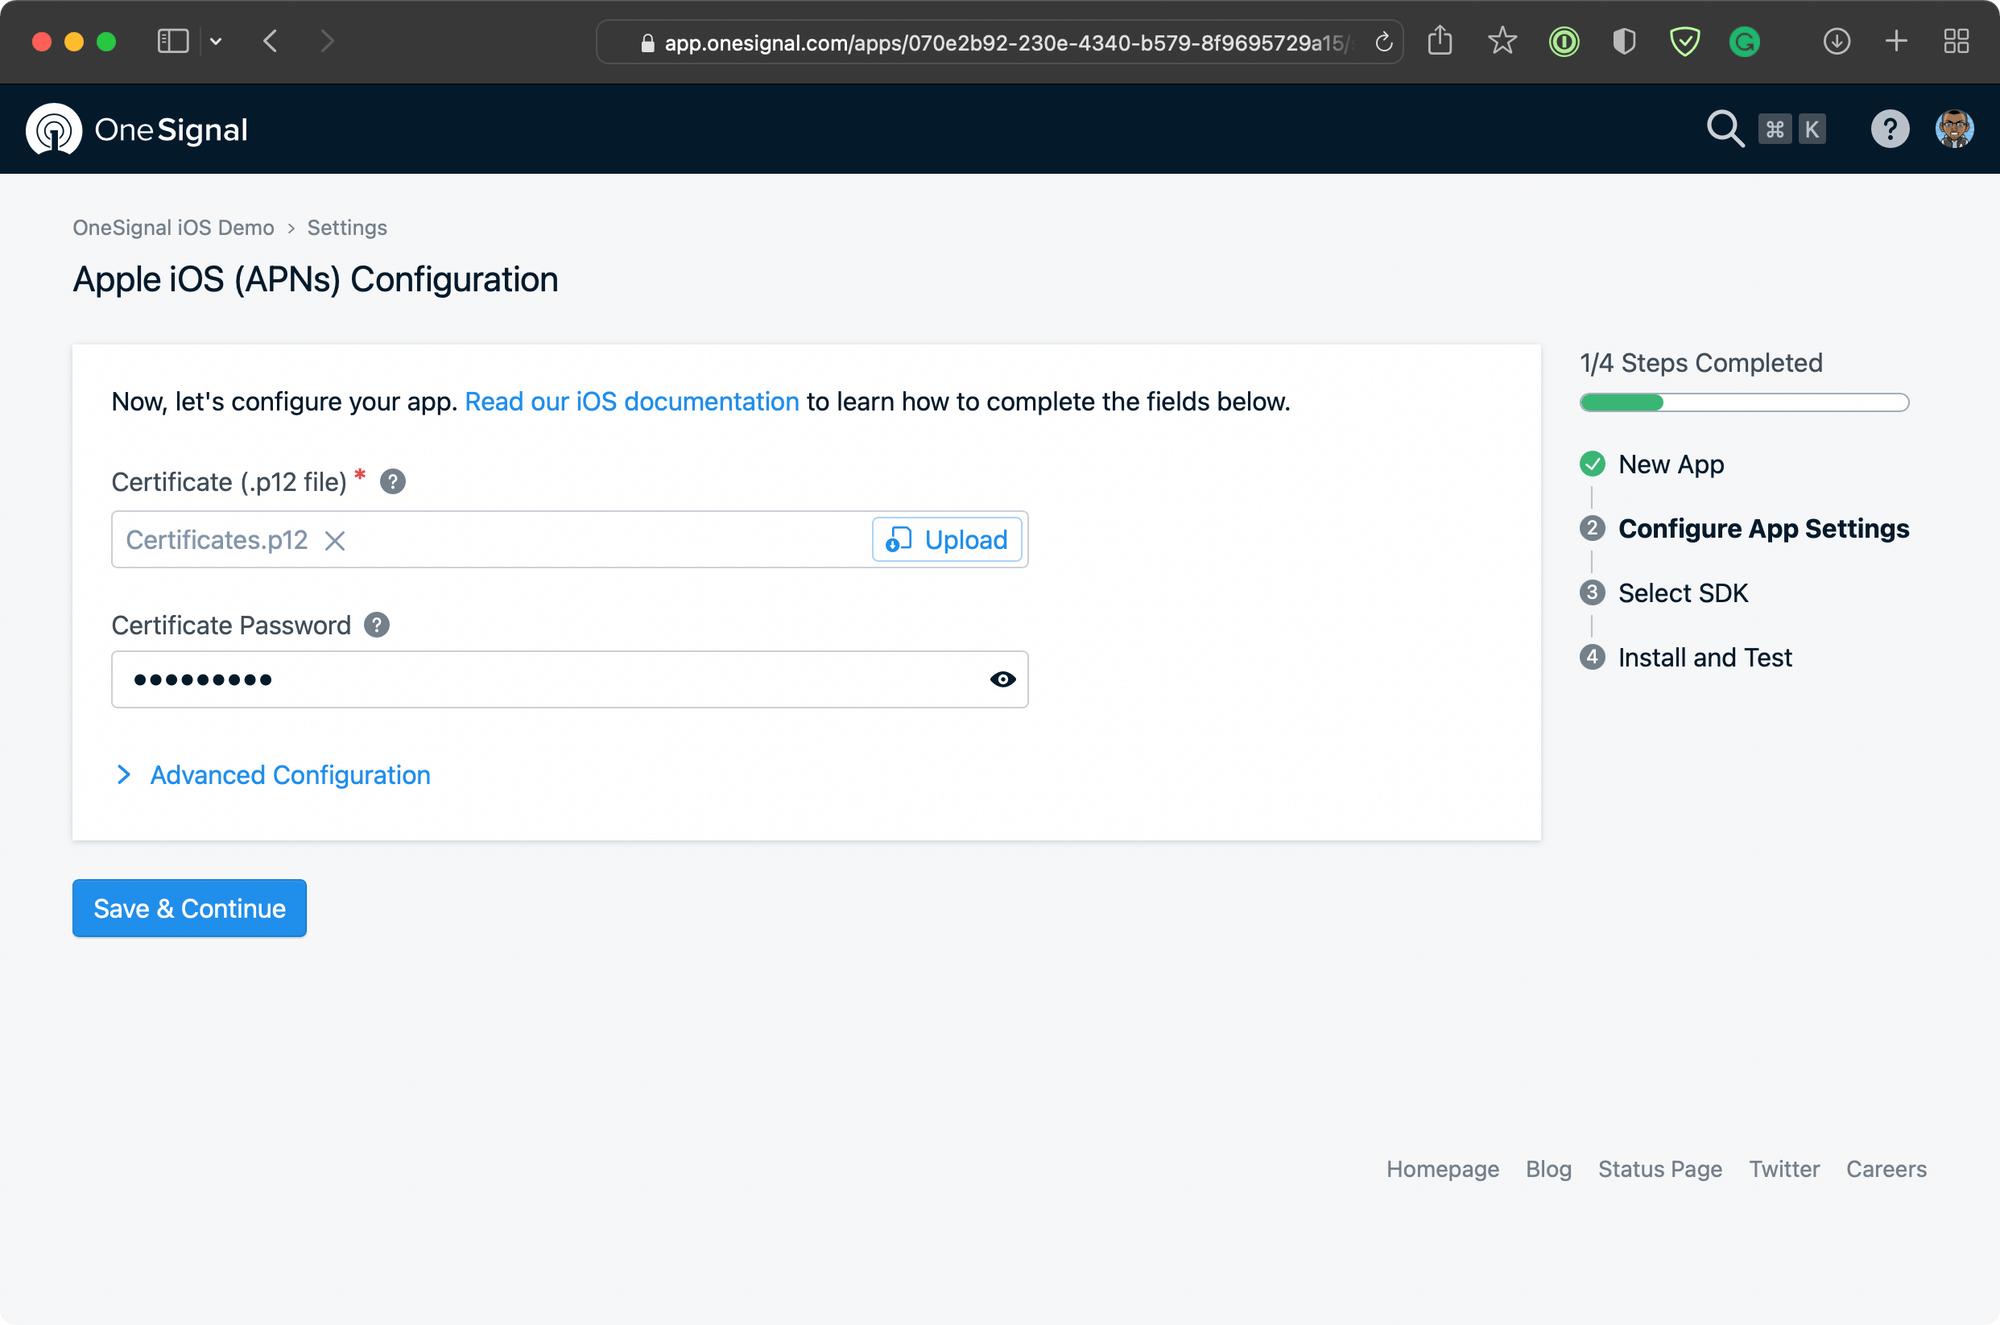Toggle Safari sidebar panel
The height and width of the screenshot is (1325, 2000).
(x=173, y=41)
